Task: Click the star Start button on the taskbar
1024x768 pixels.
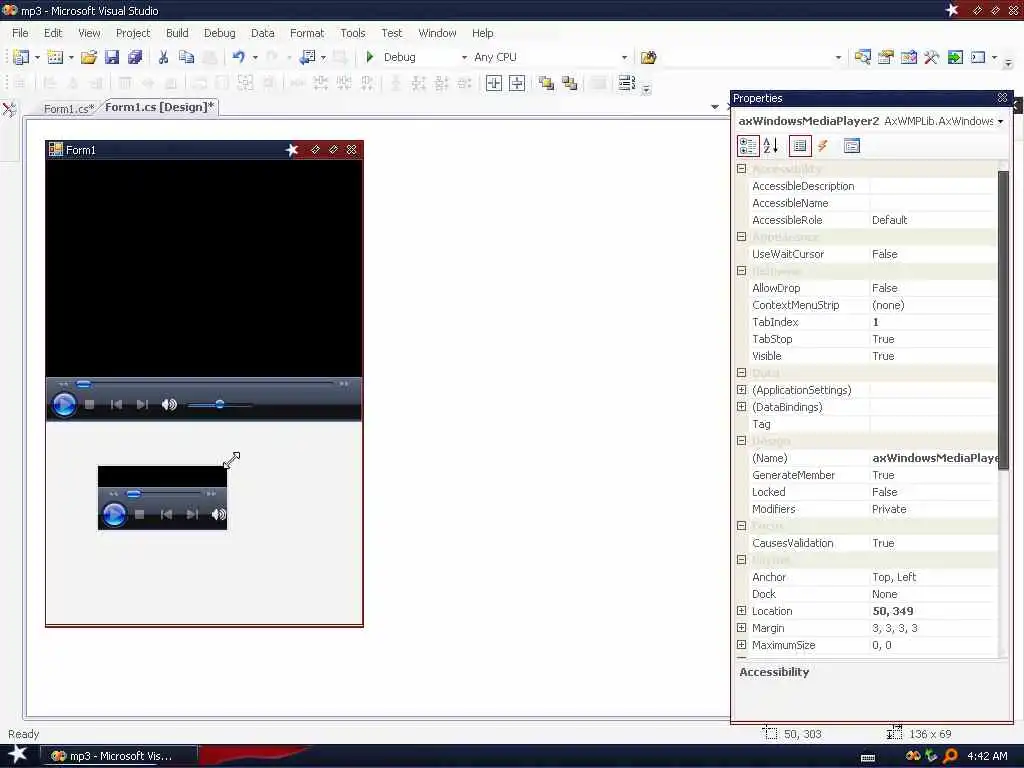Action: click(17, 755)
